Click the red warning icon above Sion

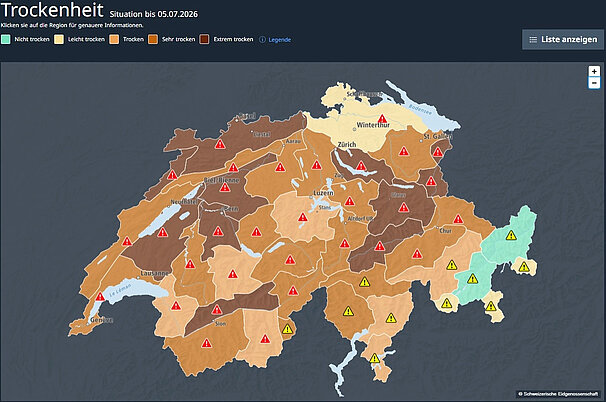[217, 310]
